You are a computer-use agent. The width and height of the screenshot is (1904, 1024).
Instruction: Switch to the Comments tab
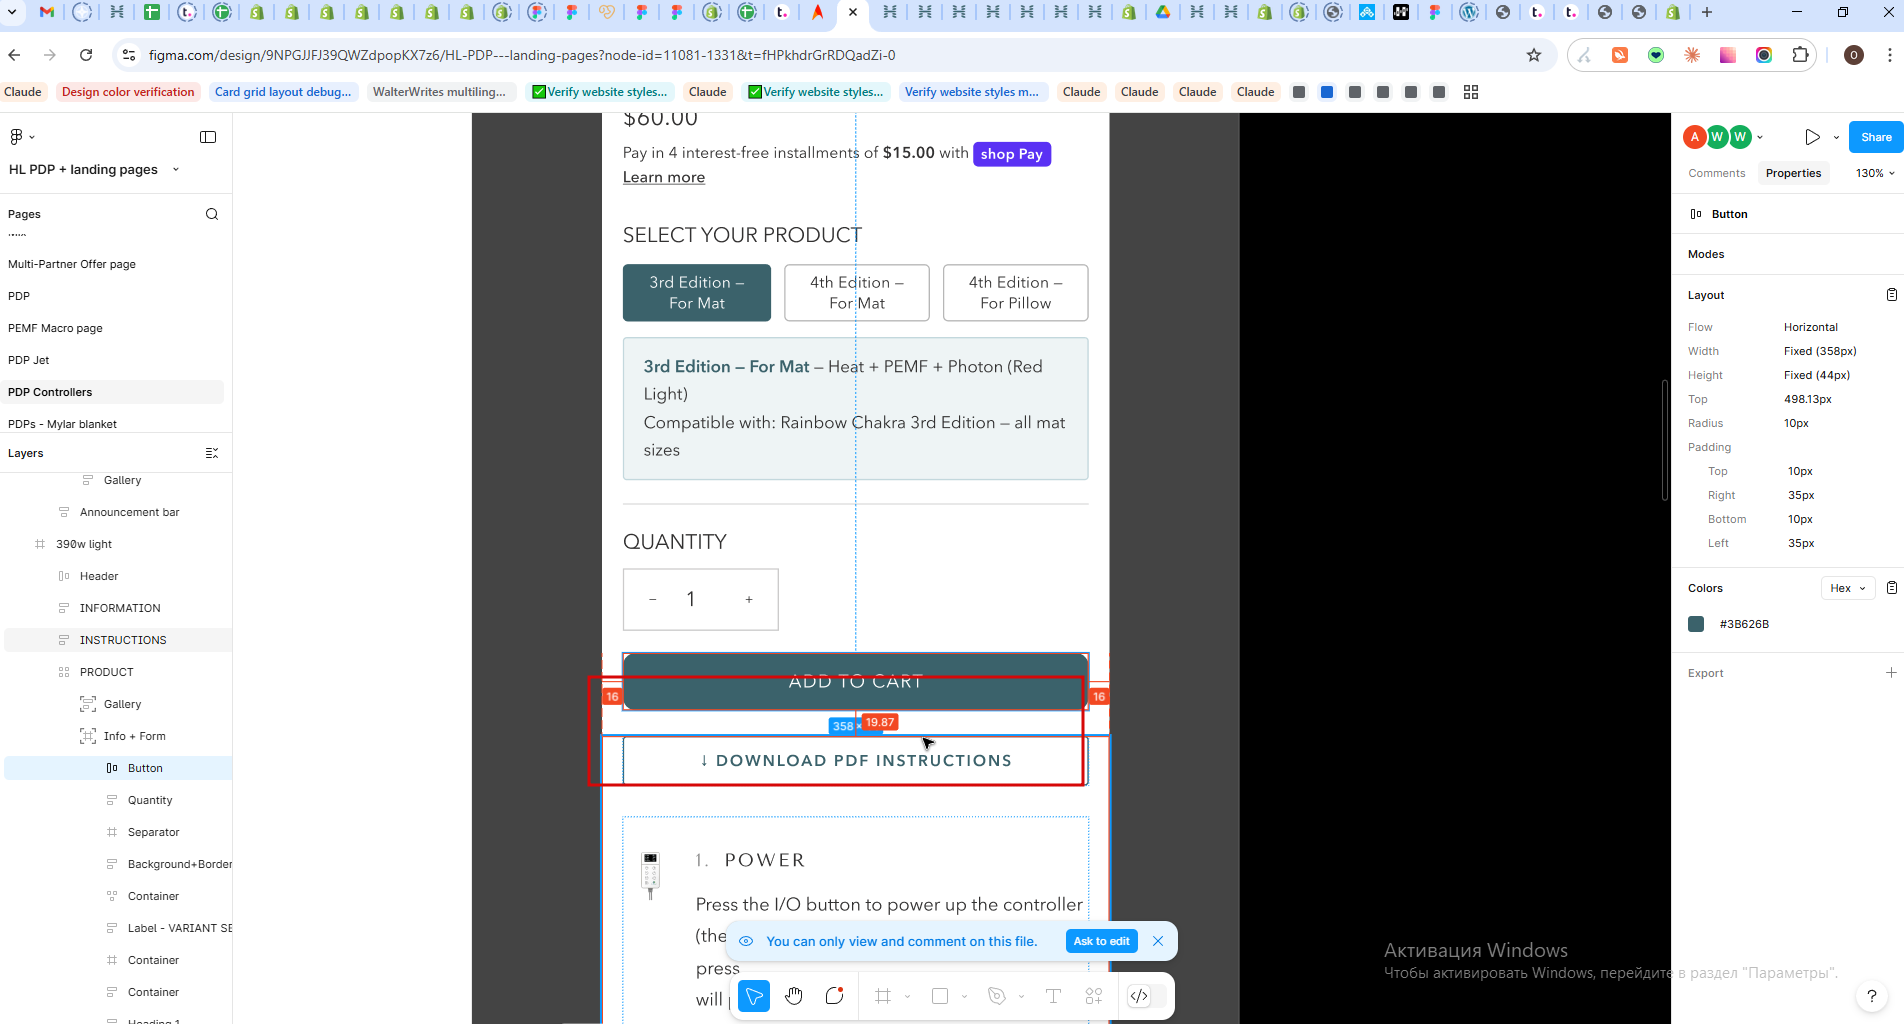pos(1716,173)
